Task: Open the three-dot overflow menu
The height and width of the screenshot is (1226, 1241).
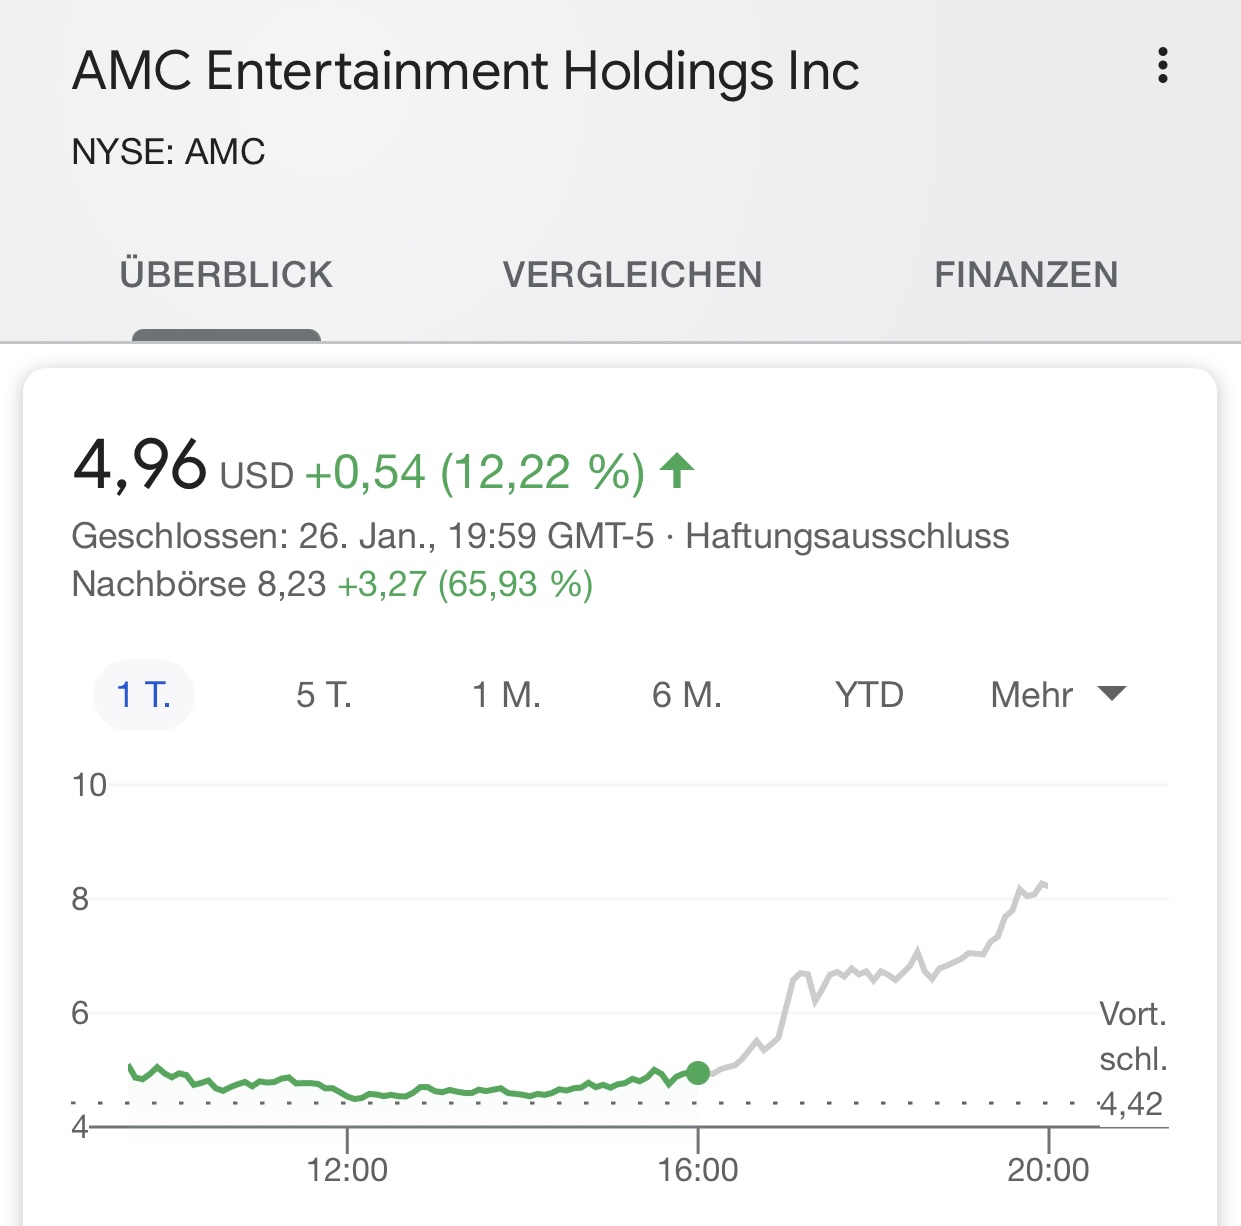Action: tap(1163, 68)
